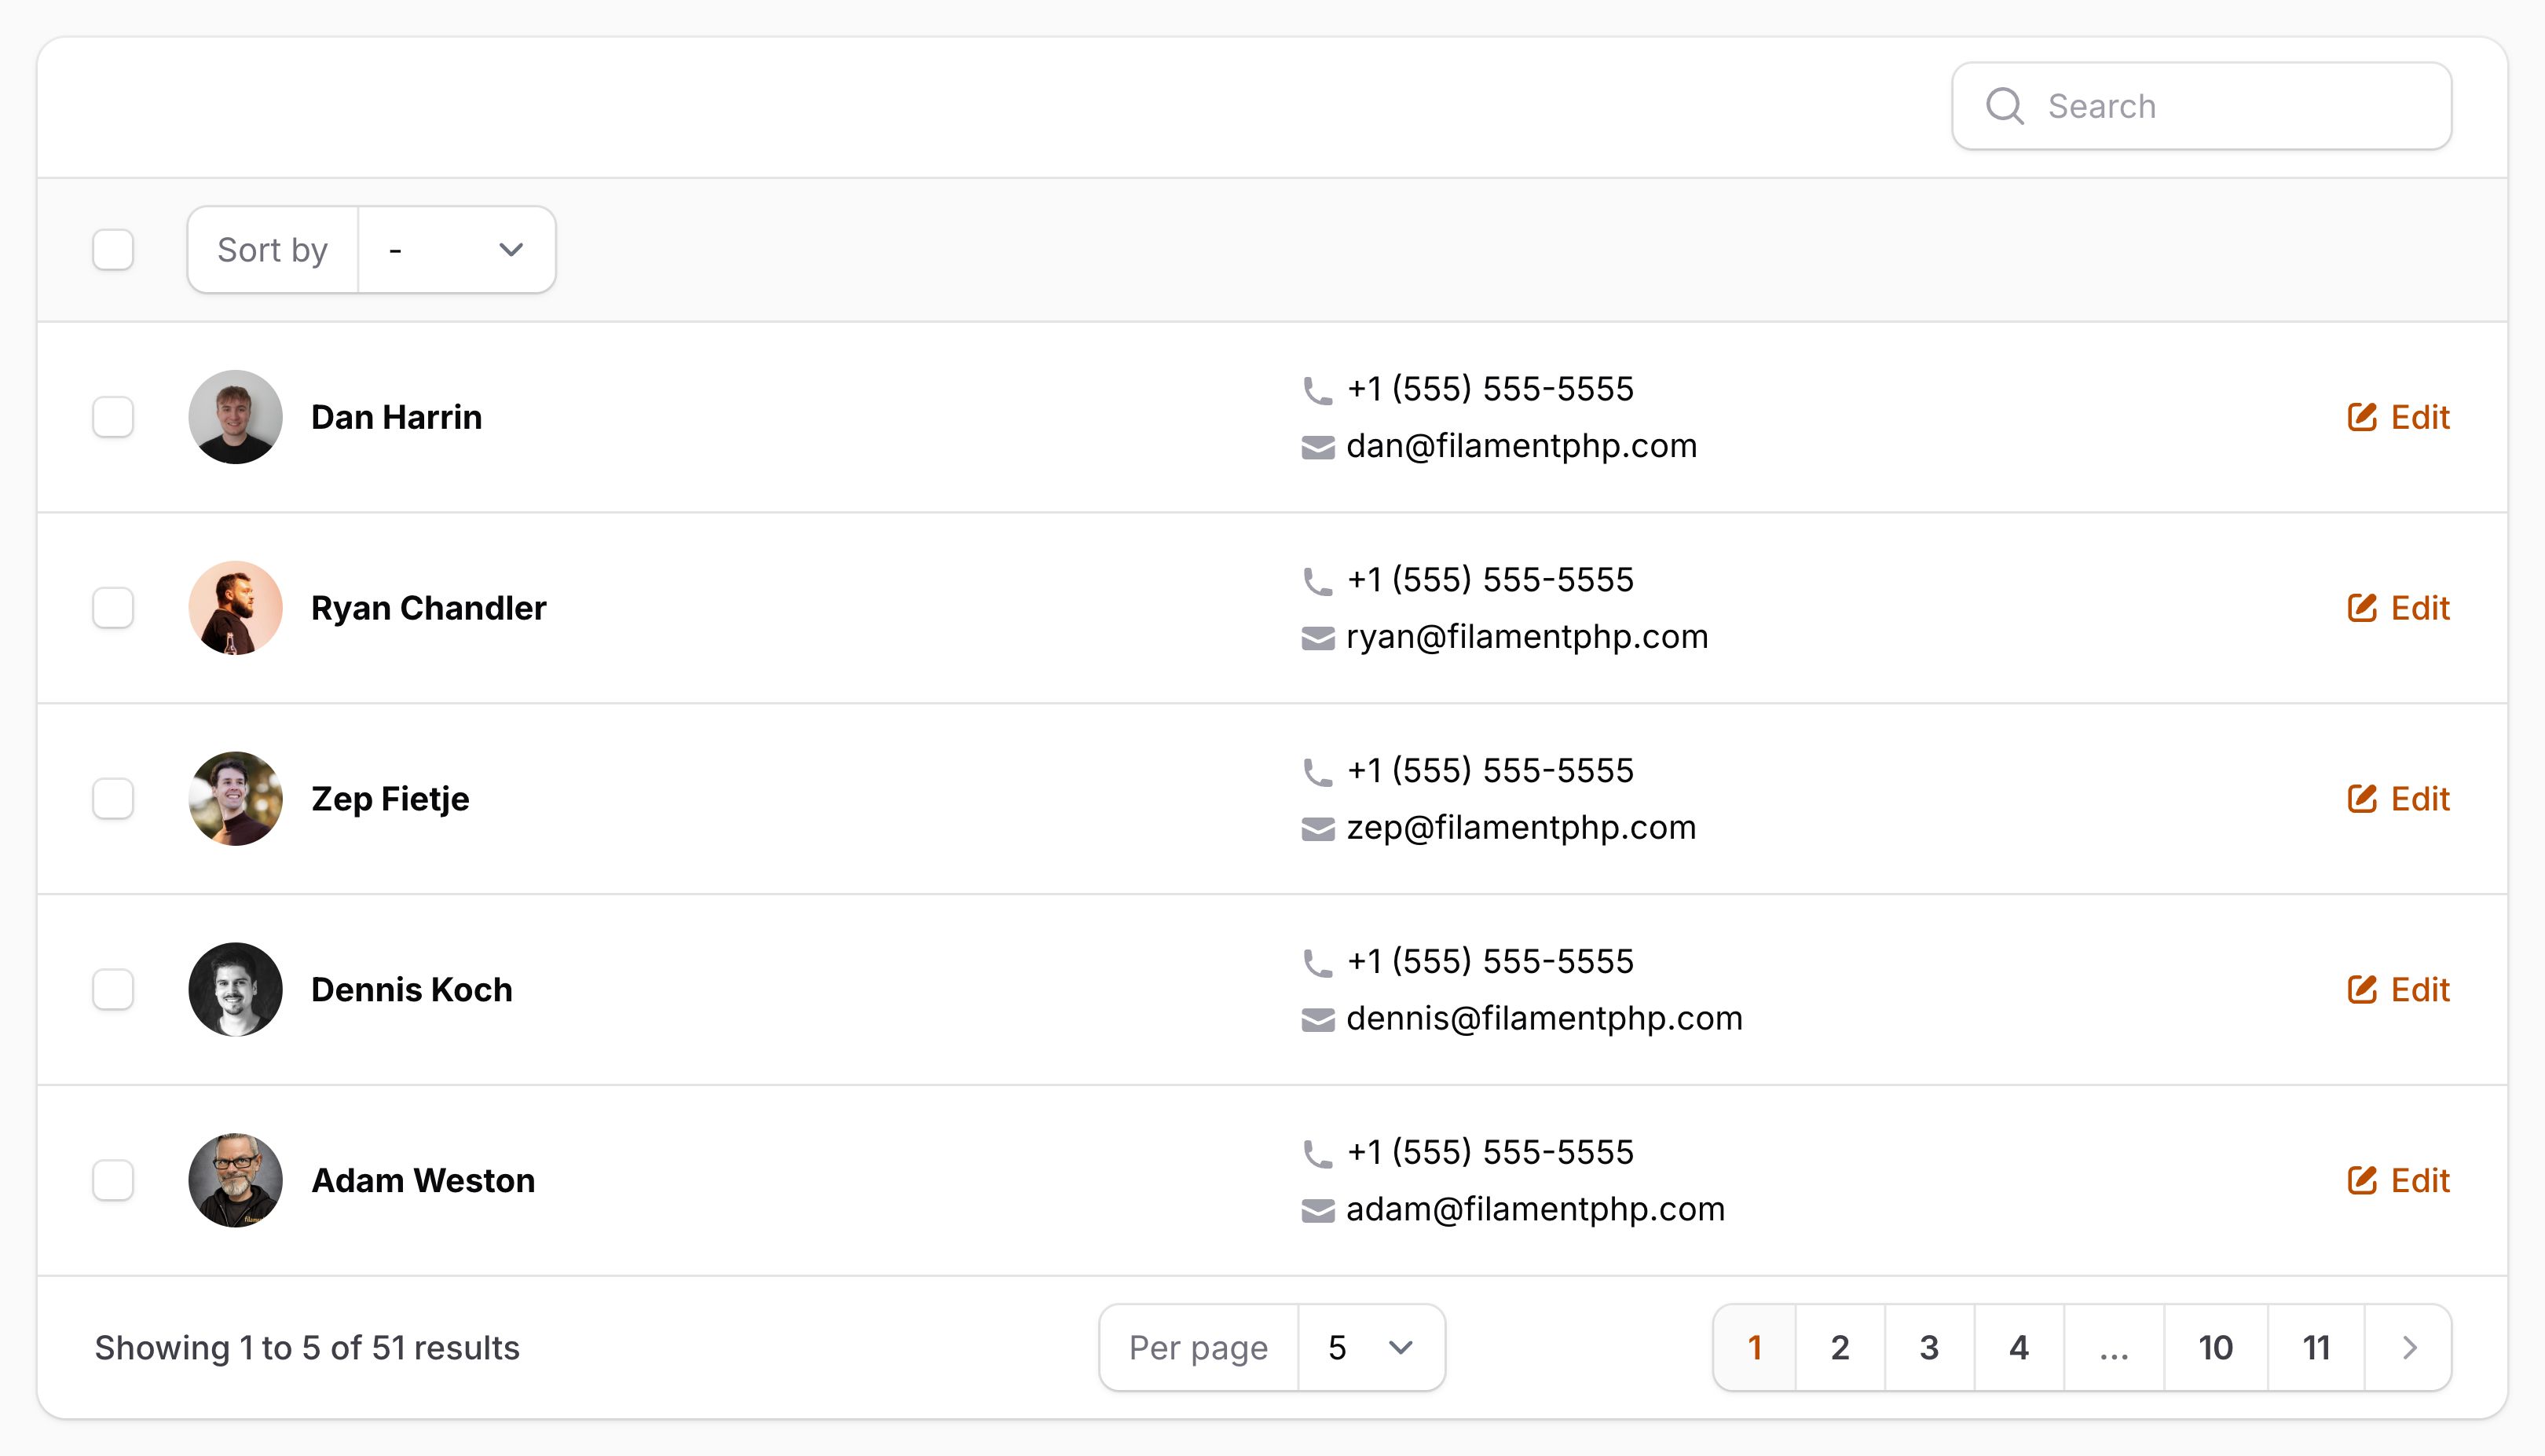
Task: Click dennis@filamentphp.com email text
Action: (1544, 1018)
